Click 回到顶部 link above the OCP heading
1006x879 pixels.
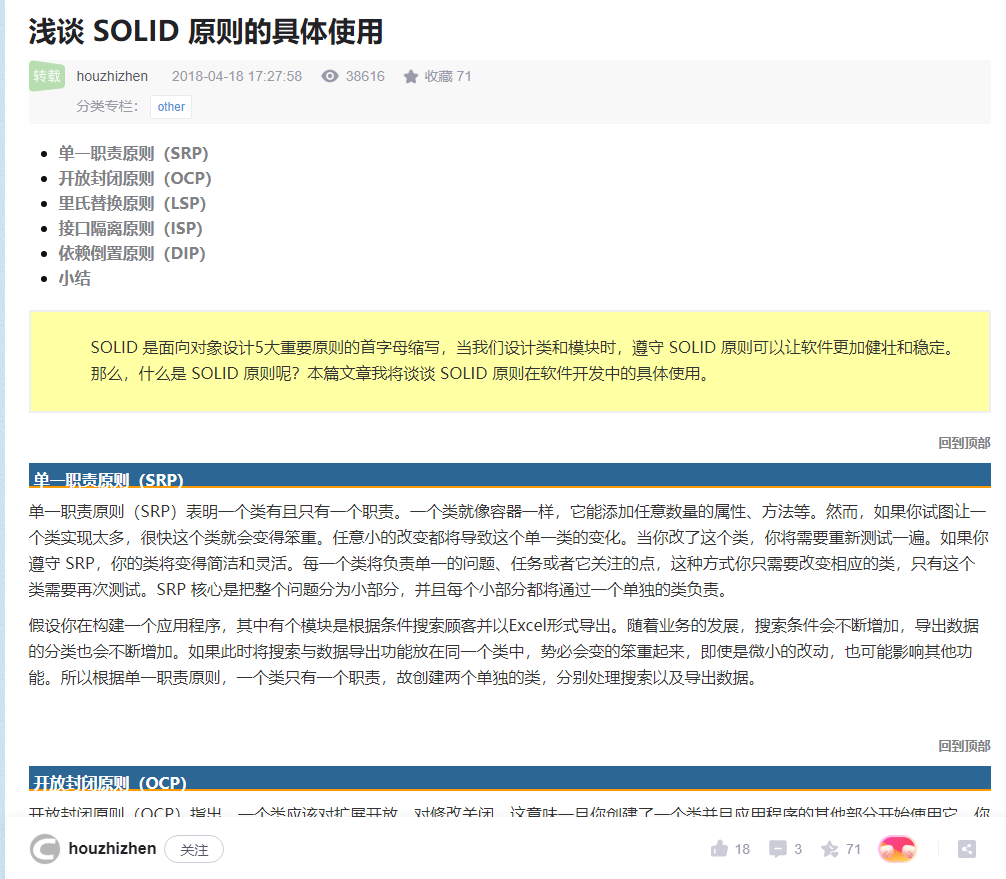point(964,746)
